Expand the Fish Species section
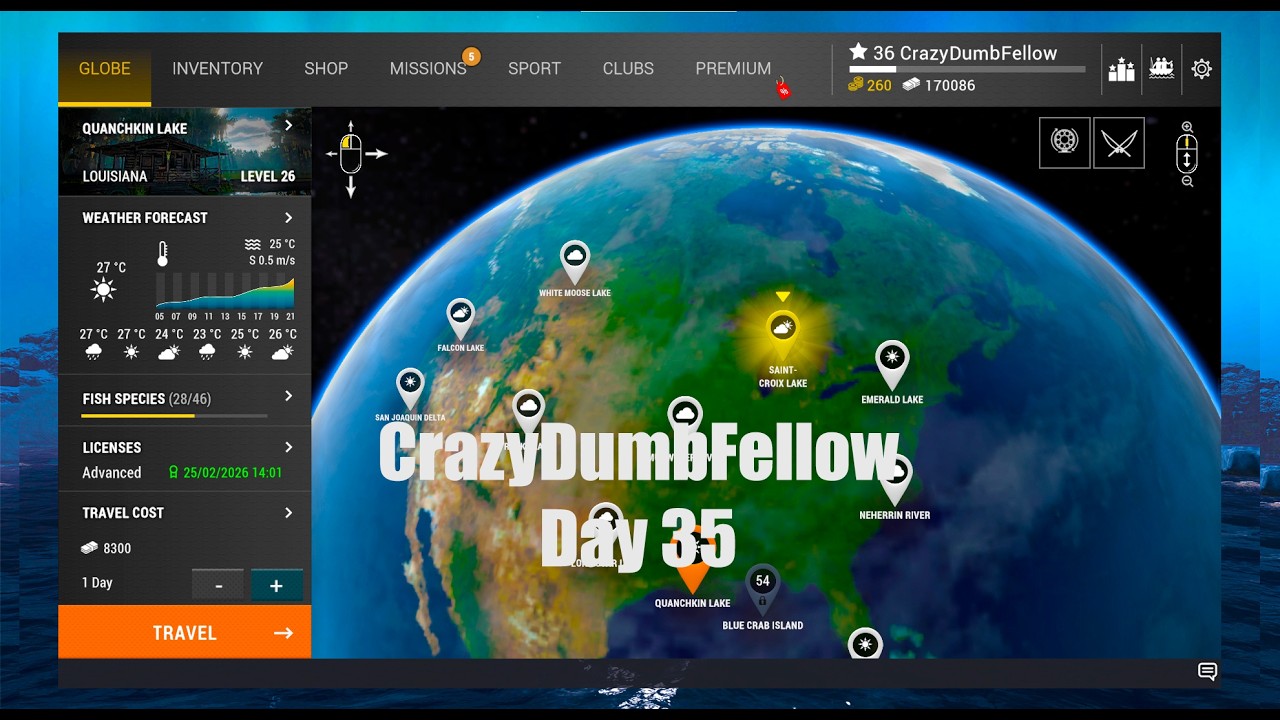The height and width of the screenshot is (720, 1280). pos(288,397)
